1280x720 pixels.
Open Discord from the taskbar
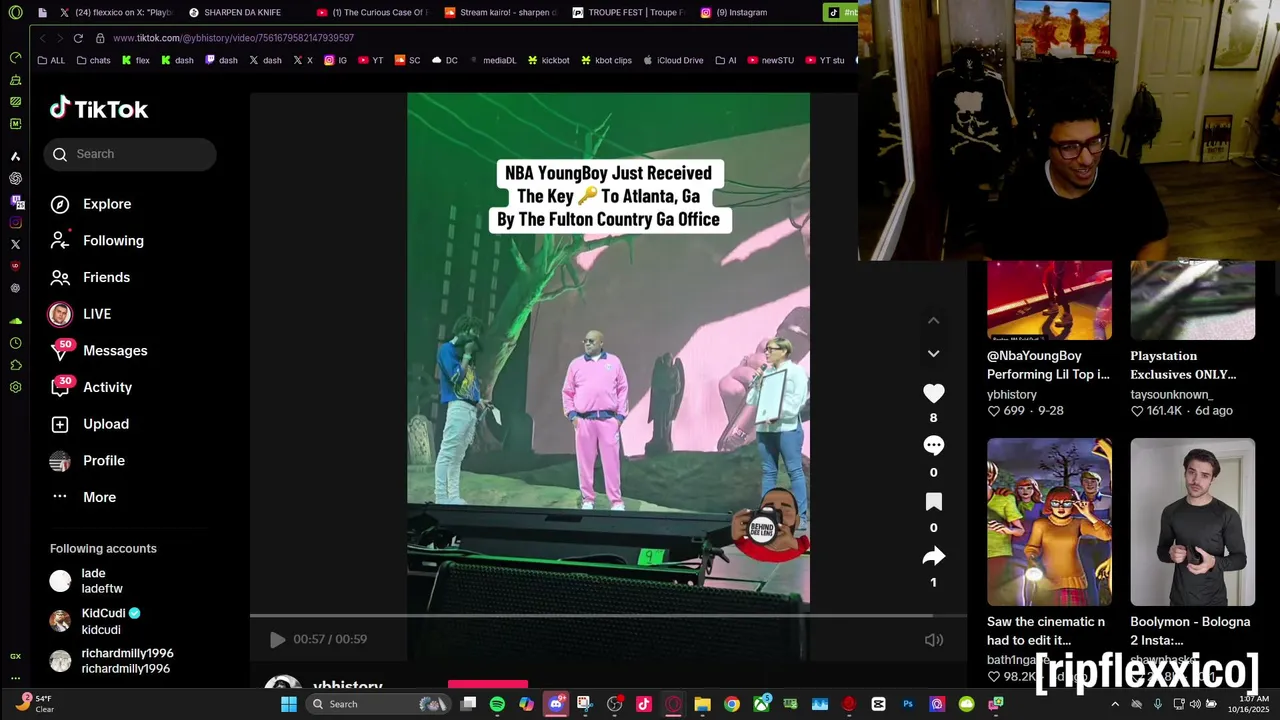click(556, 704)
